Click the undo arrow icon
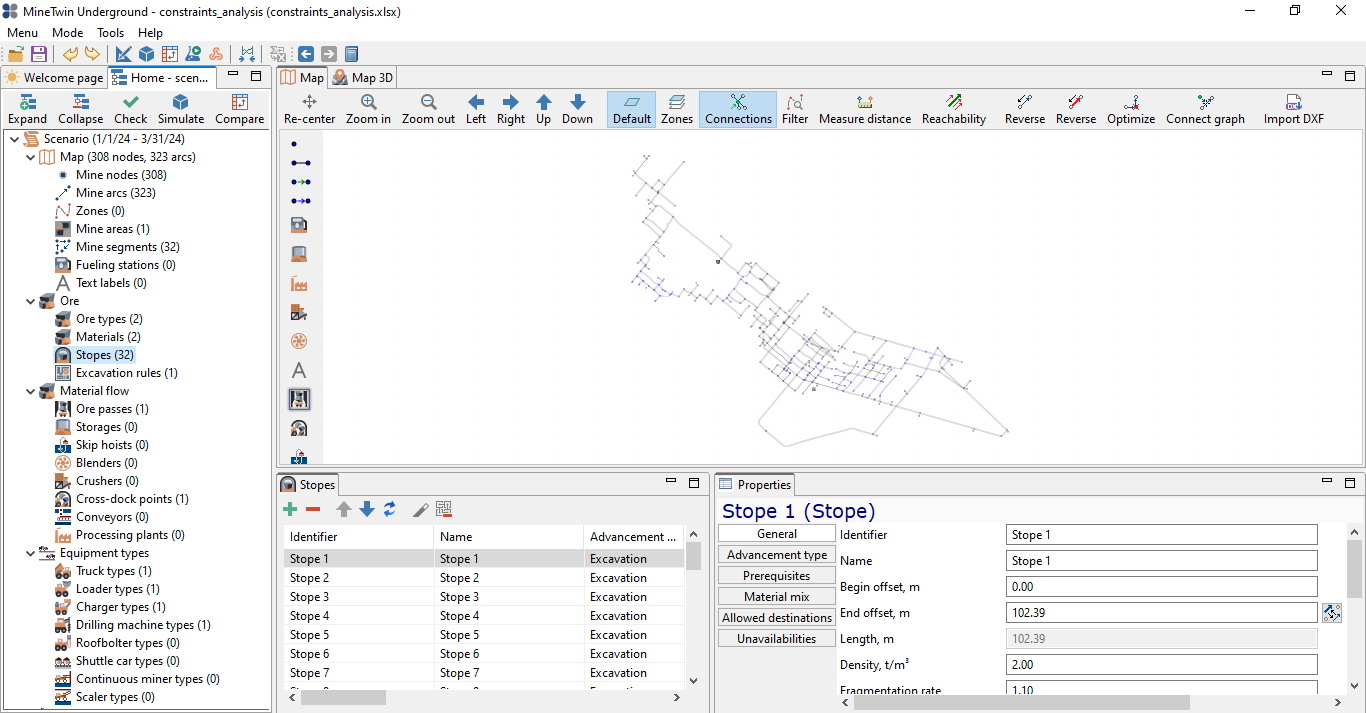The width and height of the screenshot is (1366, 713). coord(70,54)
